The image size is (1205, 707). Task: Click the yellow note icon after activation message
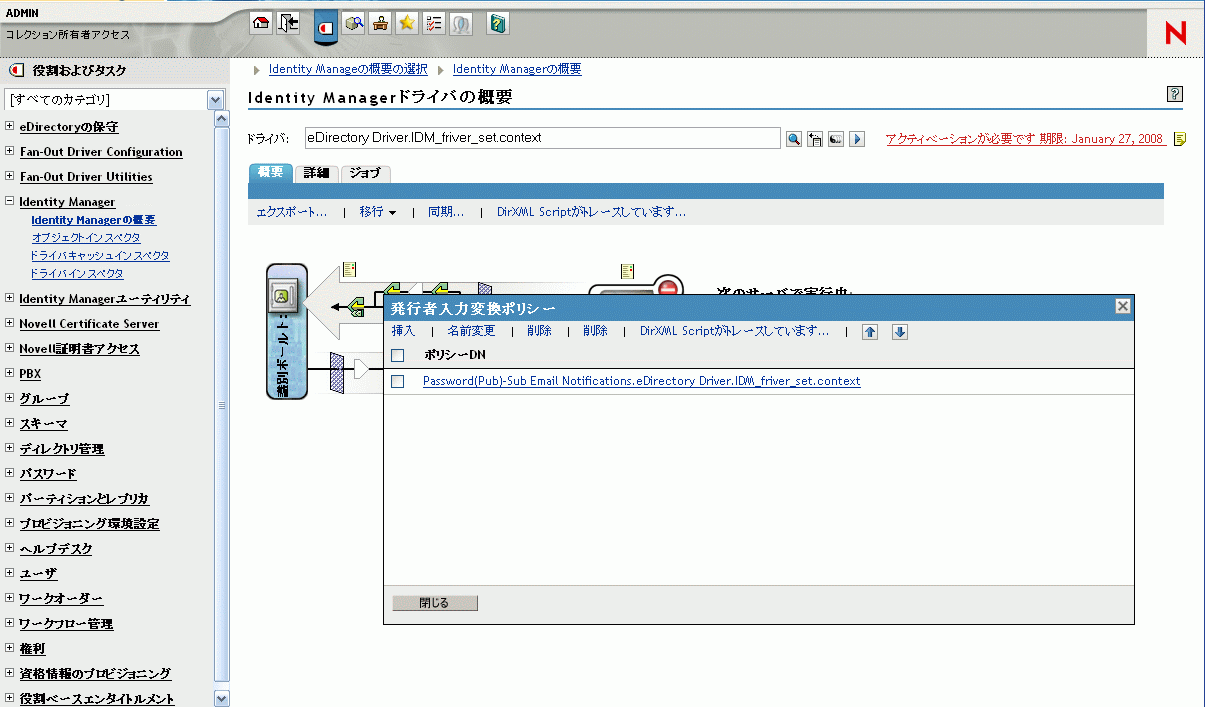(1180, 139)
